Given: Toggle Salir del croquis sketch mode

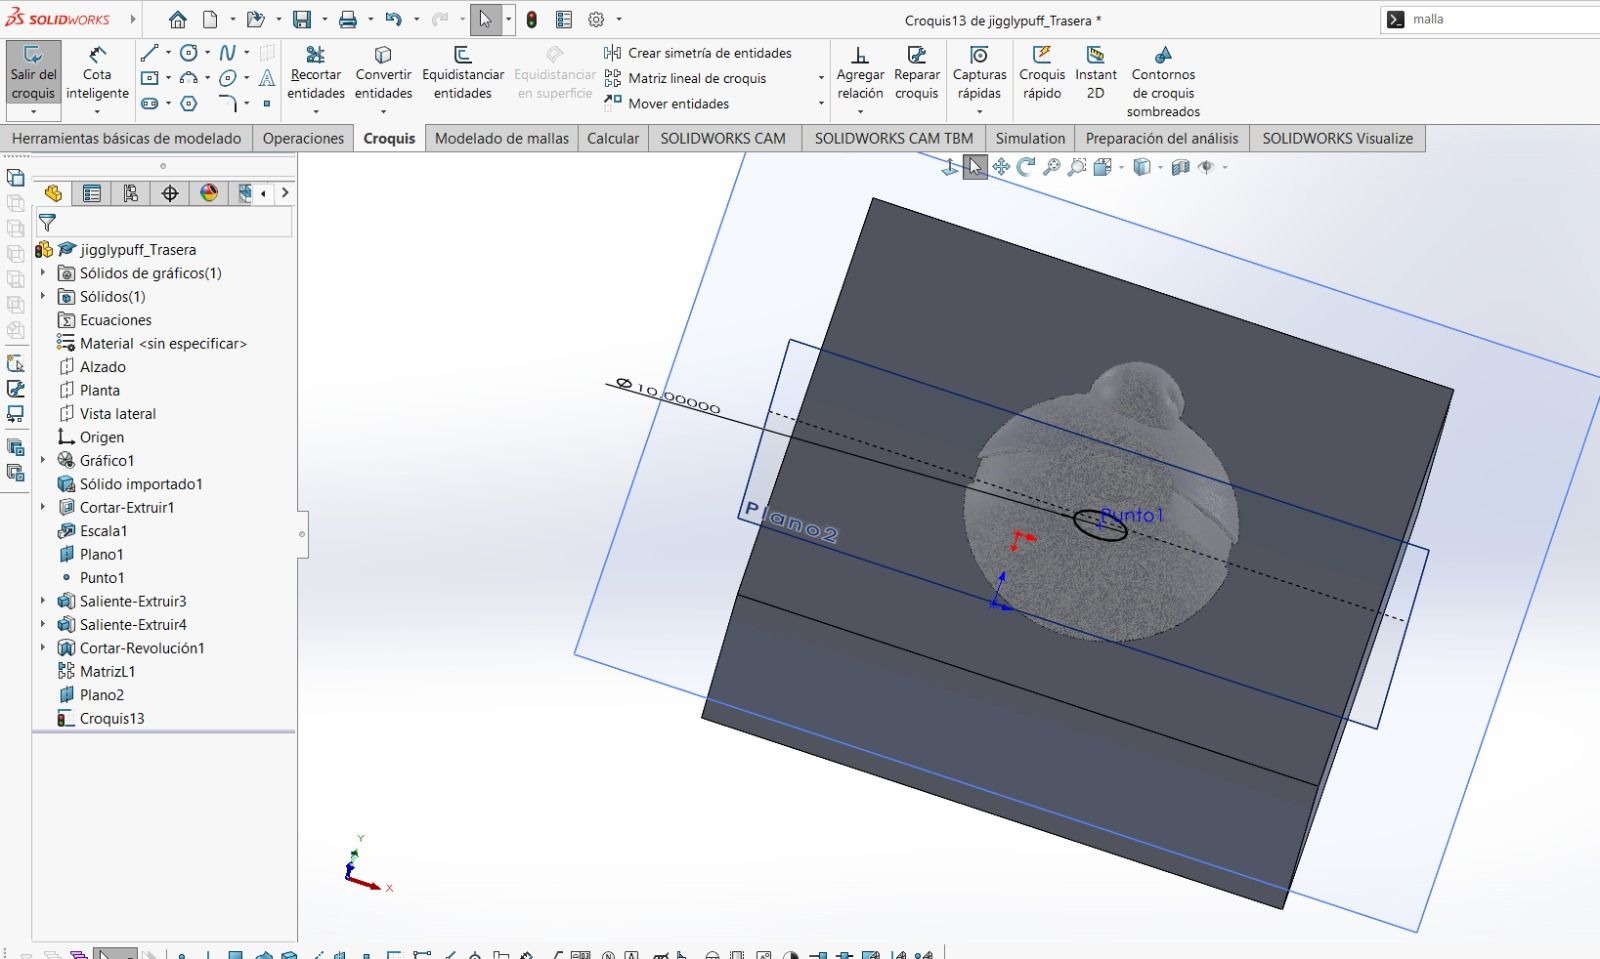Looking at the screenshot, I should click(x=33, y=73).
